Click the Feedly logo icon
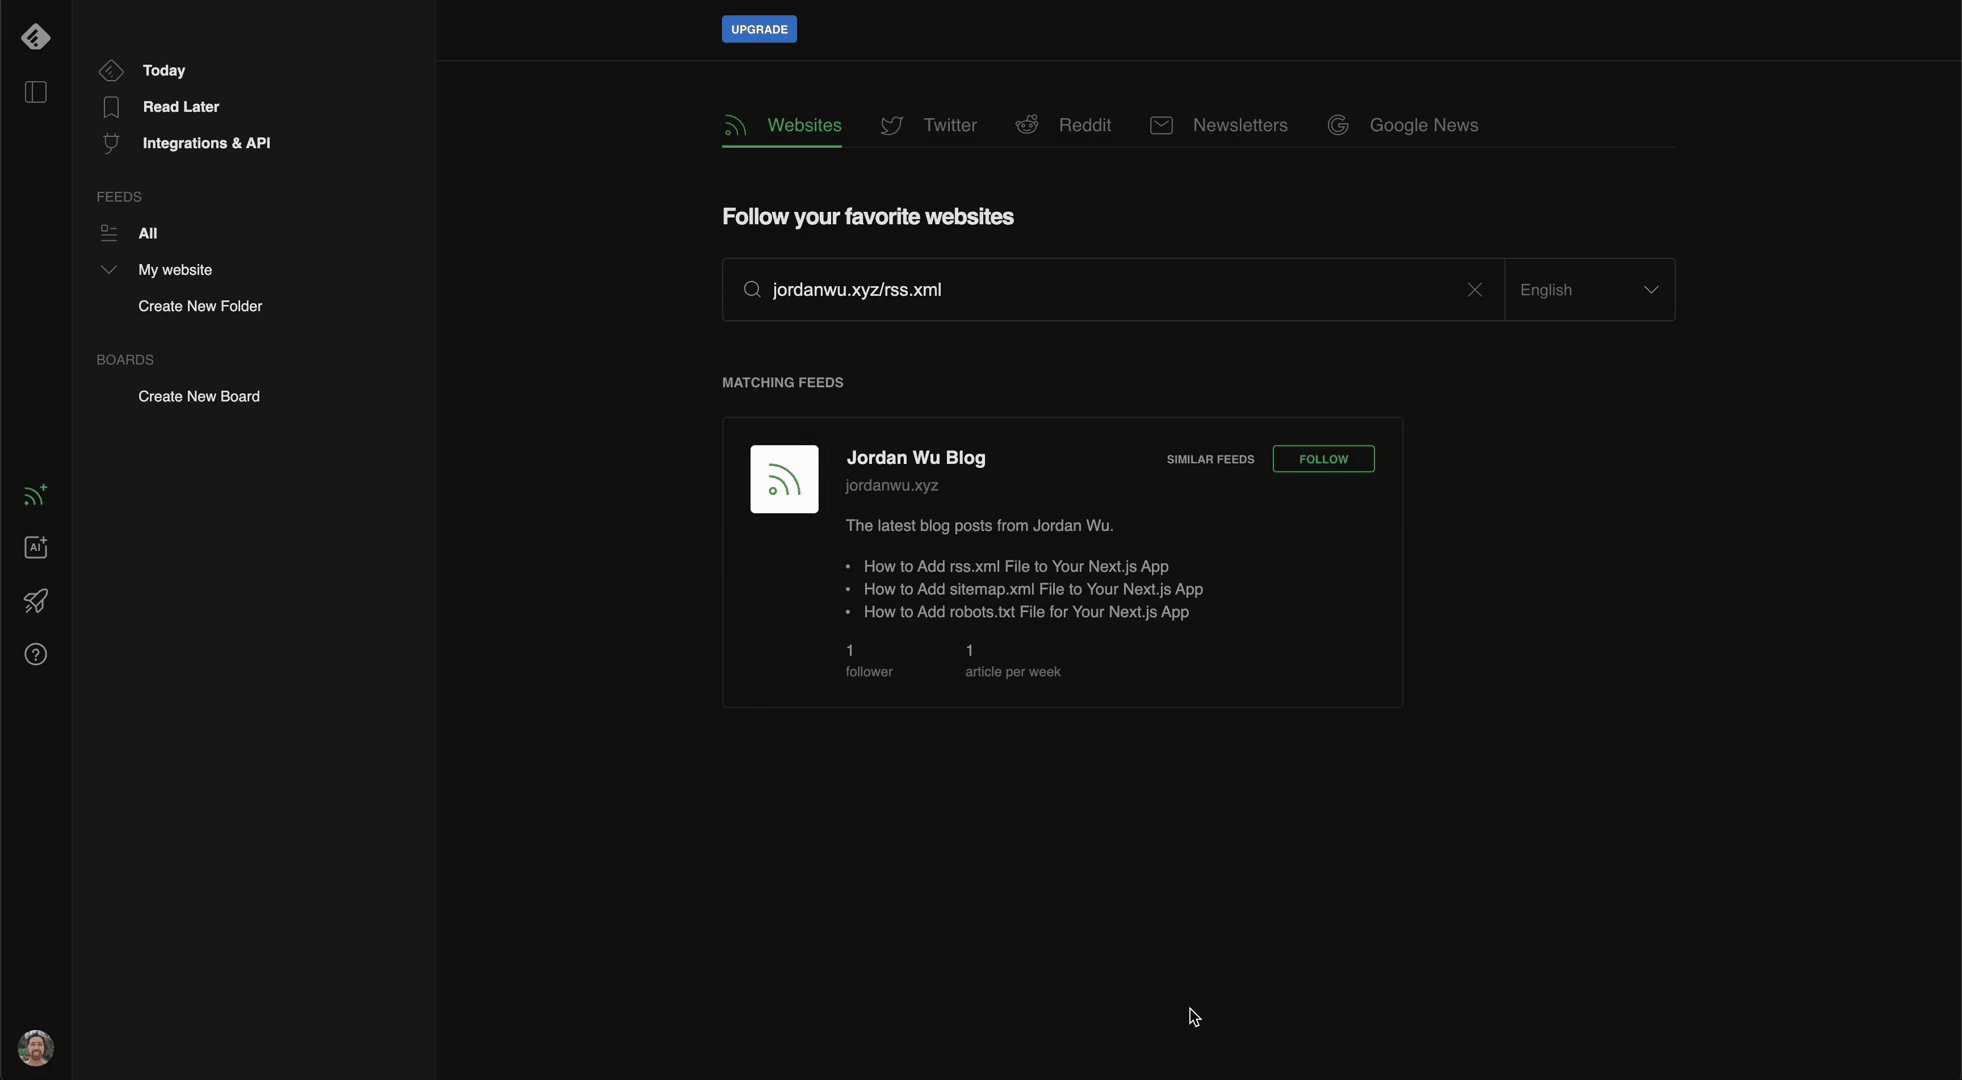Image resolution: width=1962 pixels, height=1080 pixels. pyautogui.click(x=36, y=37)
